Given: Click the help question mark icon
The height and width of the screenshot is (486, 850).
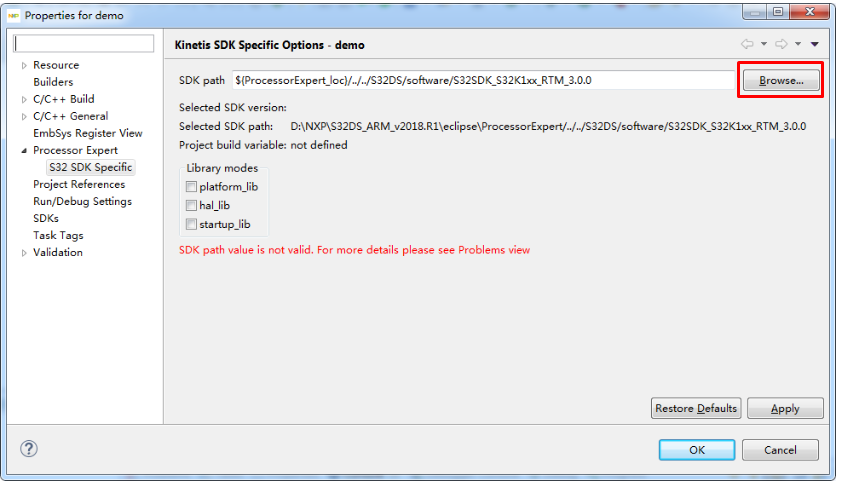Looking at the screenshot, I should 29,449.
